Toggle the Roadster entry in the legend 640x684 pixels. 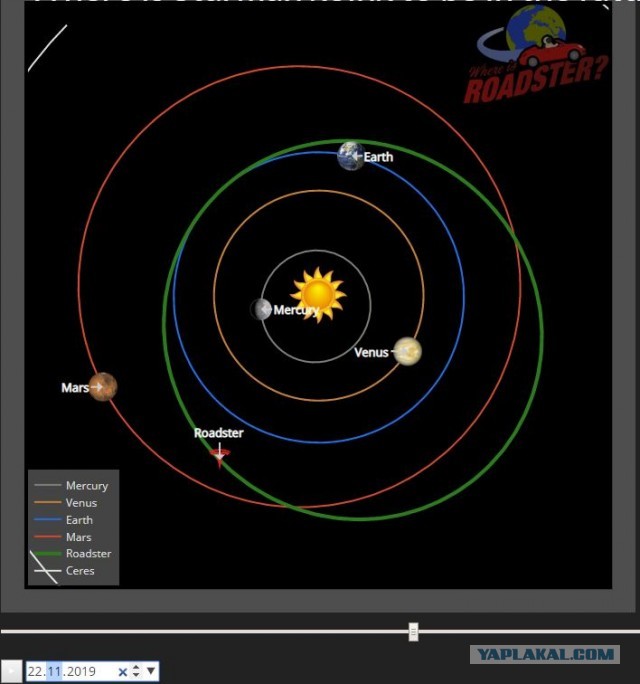tap(72, 554)
